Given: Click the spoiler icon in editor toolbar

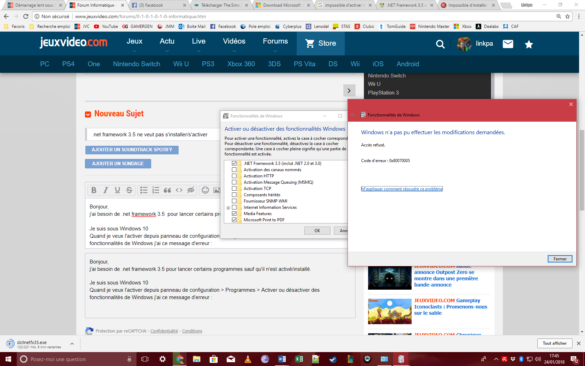Looking at the screenshot, I should (191, 190).
